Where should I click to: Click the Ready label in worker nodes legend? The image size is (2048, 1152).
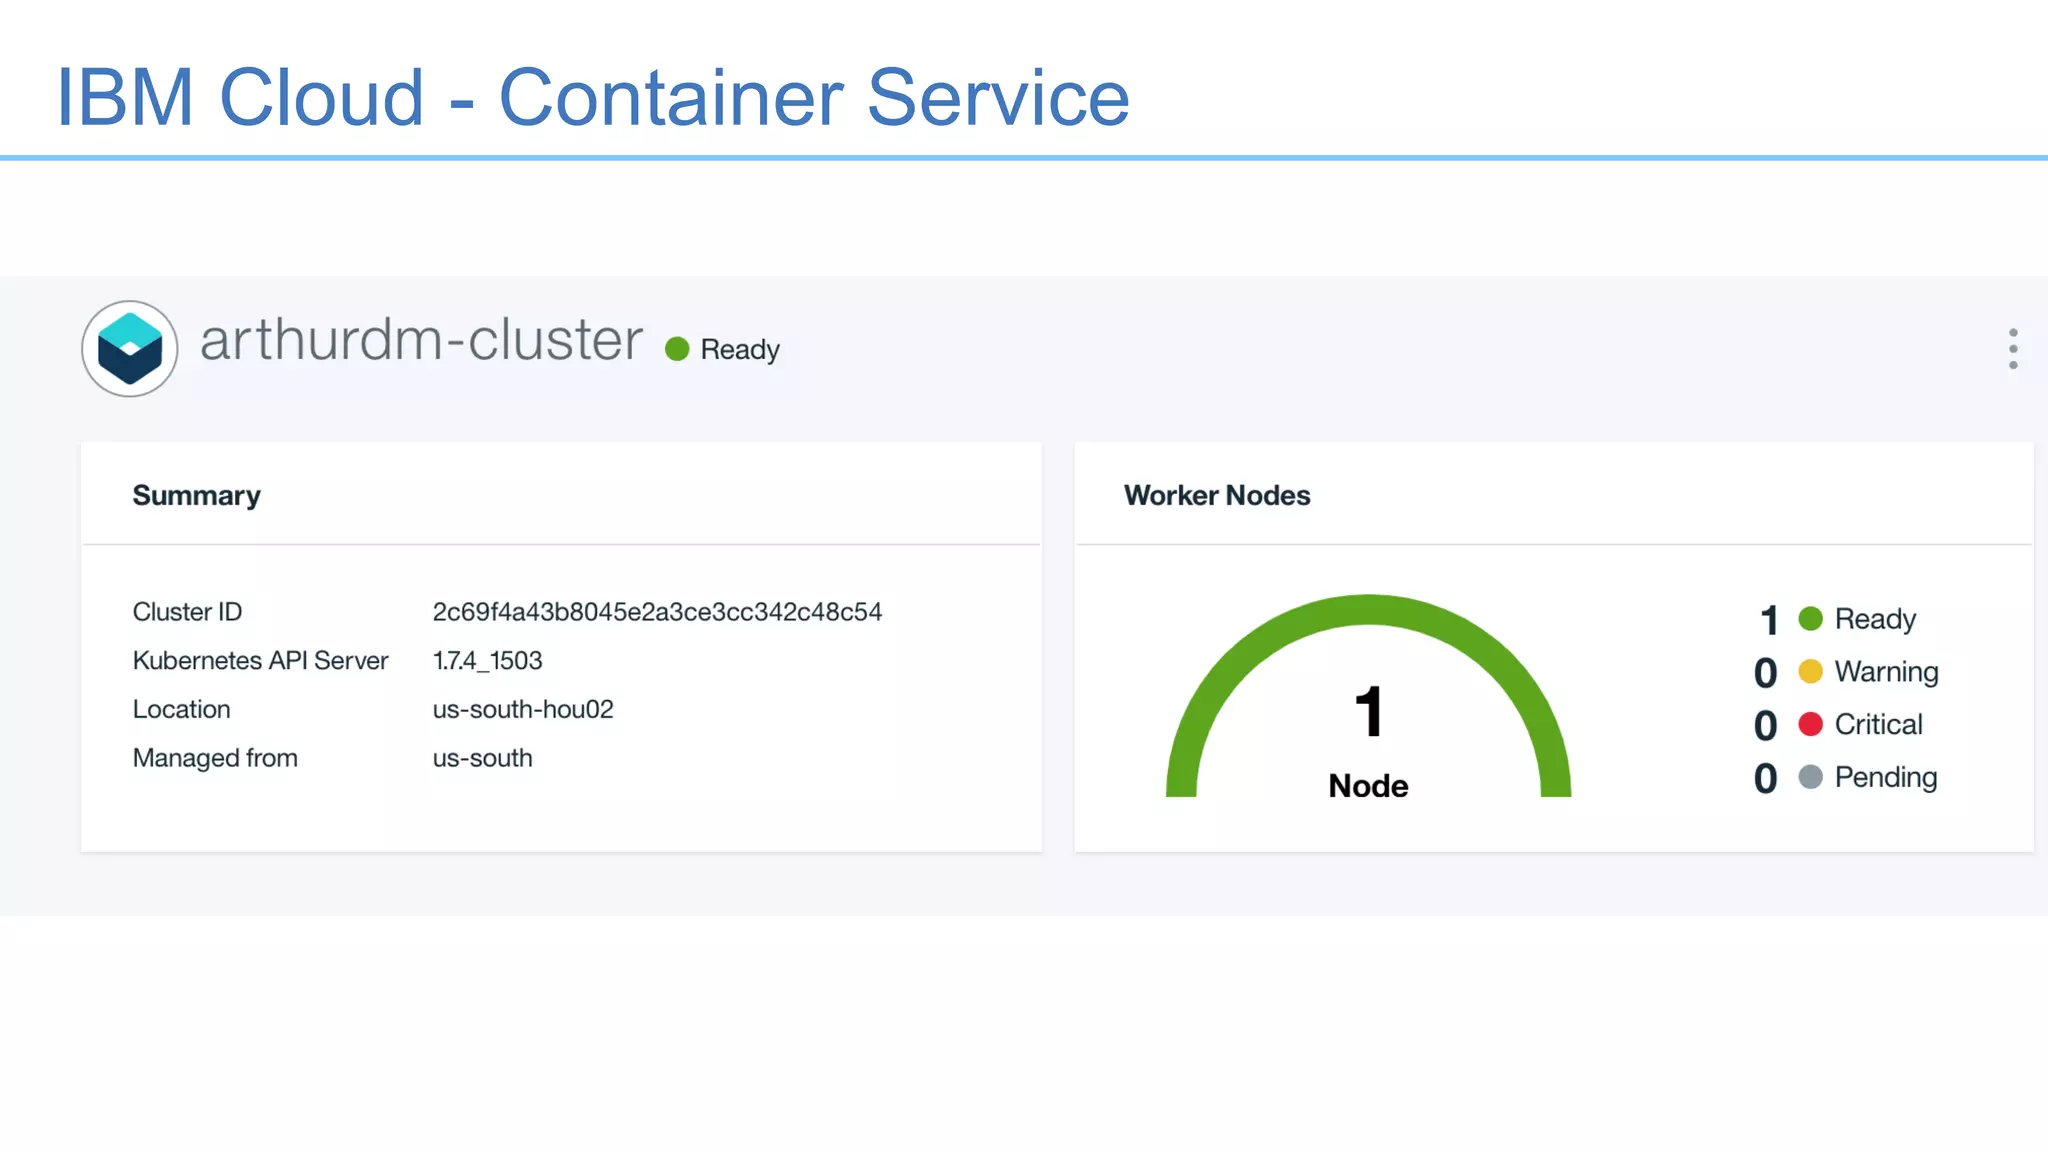coord(1875,620)
